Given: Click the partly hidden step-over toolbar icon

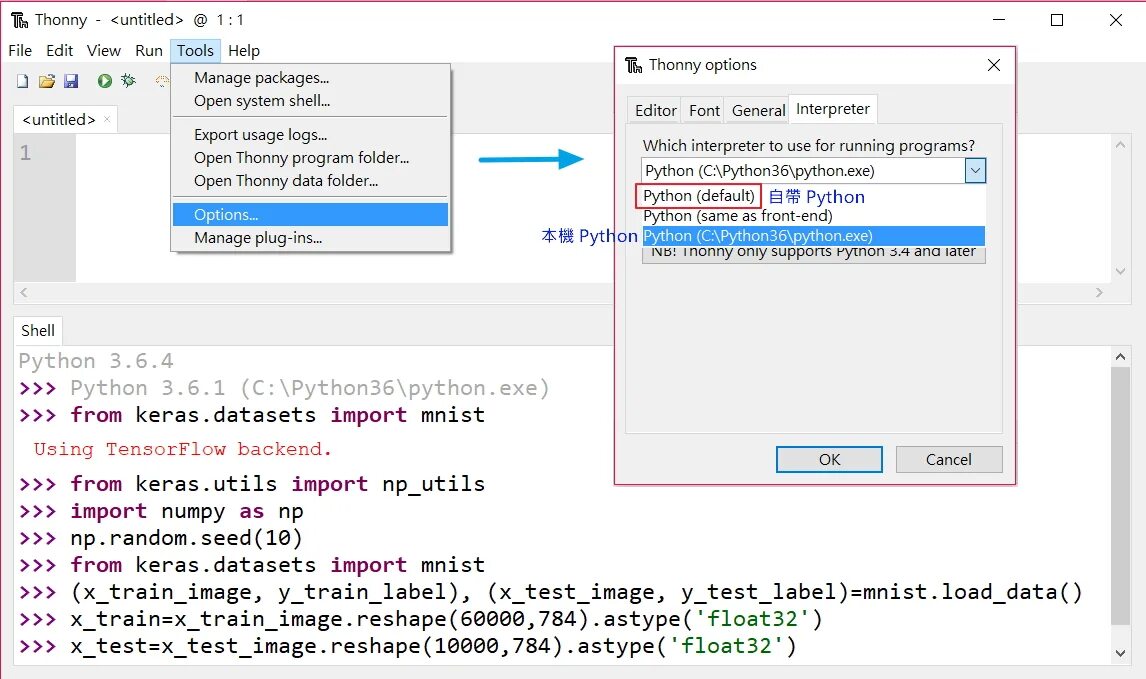Looking at the screenshot, I should coord(162,81).
